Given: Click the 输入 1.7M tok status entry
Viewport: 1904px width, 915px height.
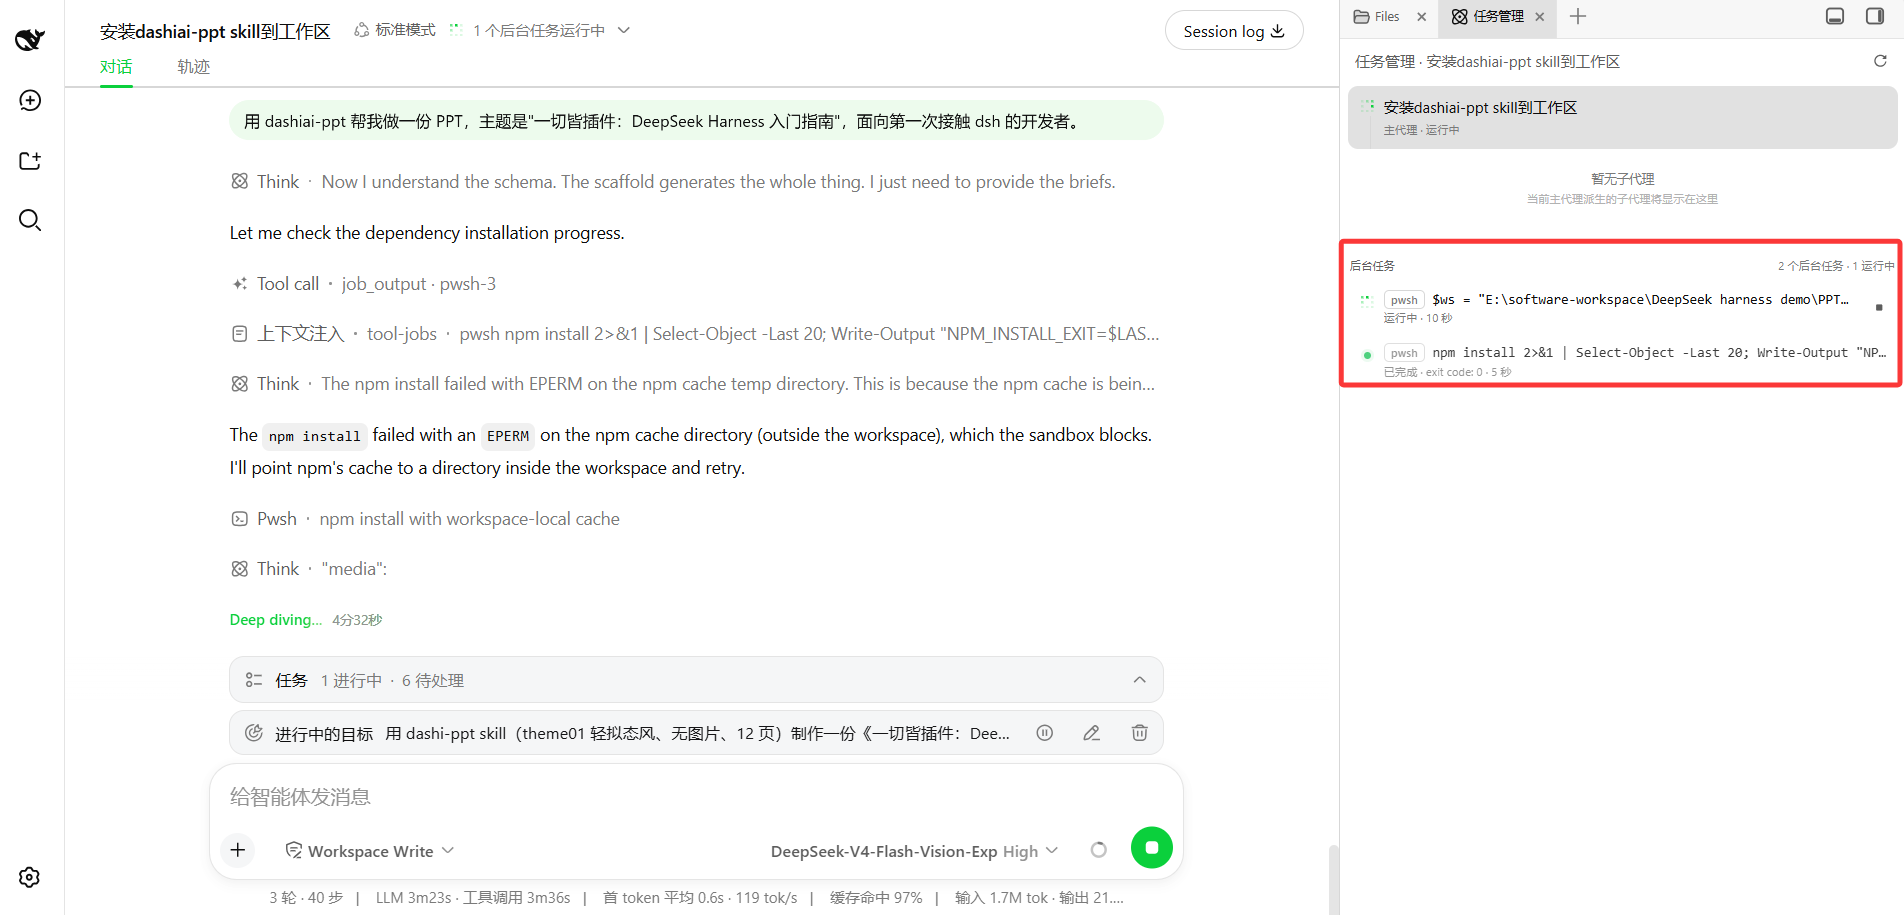Looking at the screenshot, I should [x=1039, y=898].
